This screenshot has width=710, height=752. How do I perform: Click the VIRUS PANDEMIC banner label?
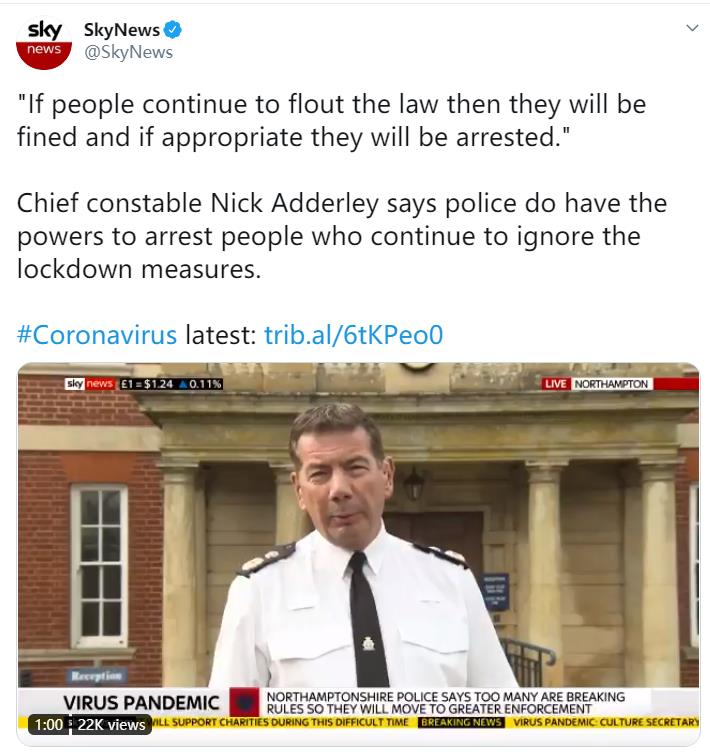(141, 703)
